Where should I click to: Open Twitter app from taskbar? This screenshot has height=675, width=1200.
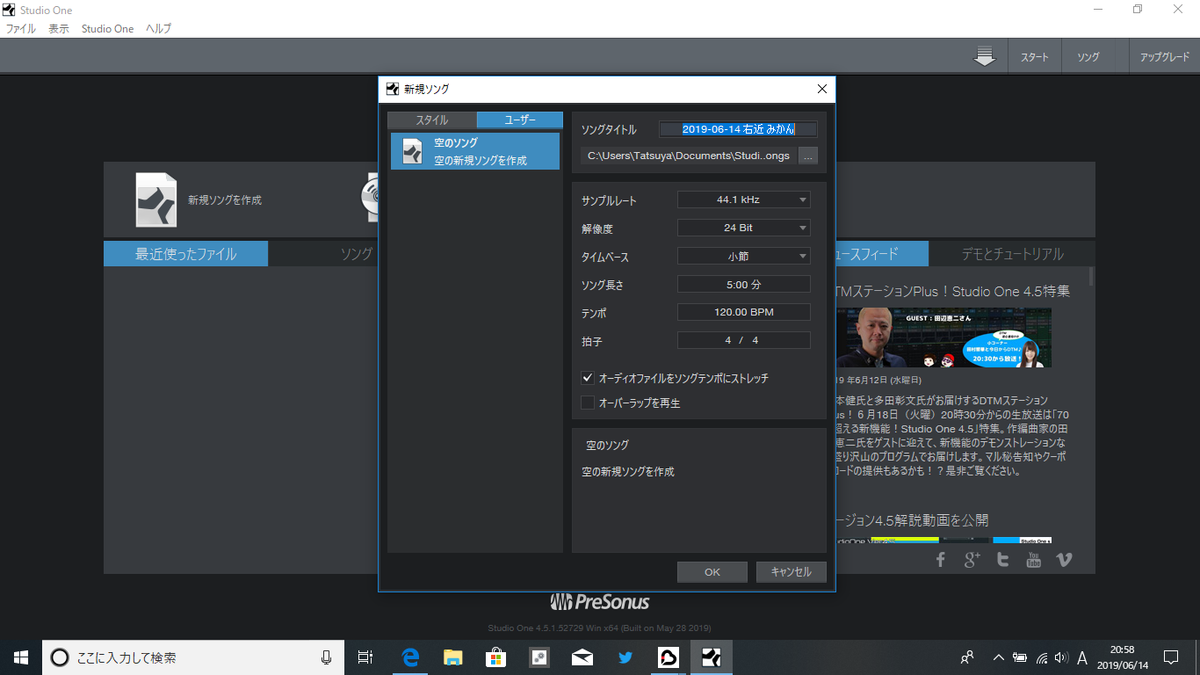click(626, 657)
